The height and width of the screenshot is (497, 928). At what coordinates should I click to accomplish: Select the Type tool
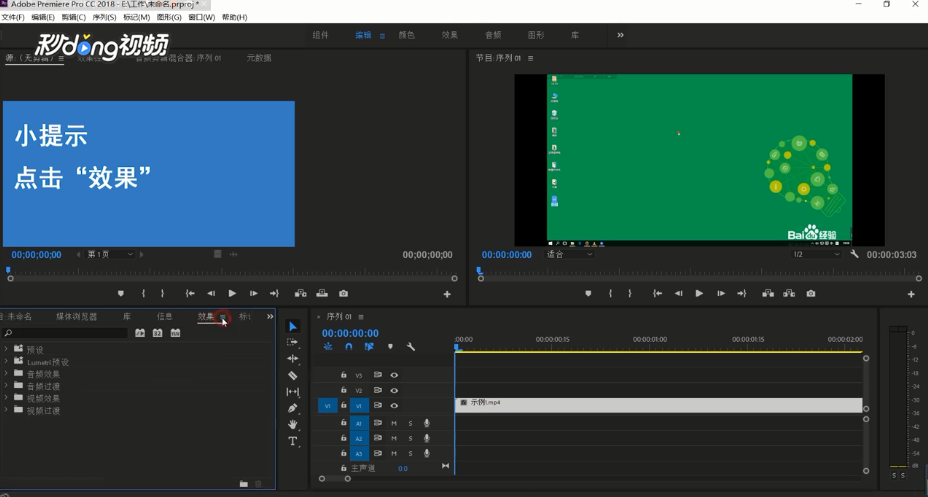292,441
